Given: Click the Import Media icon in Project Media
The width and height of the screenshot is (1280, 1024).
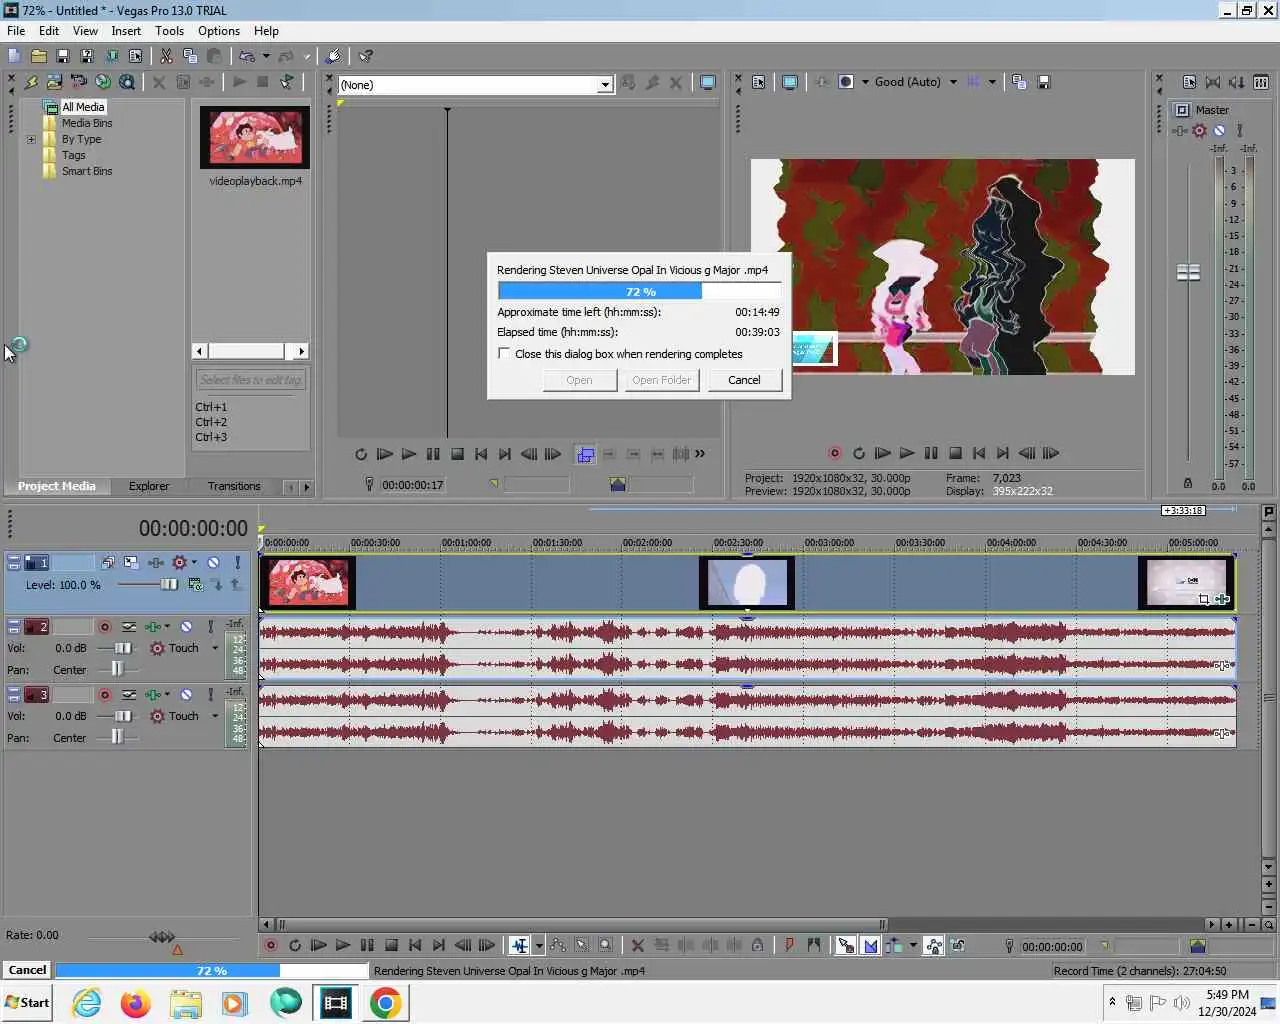Looking at the screenshot, I should click(54, 82).
